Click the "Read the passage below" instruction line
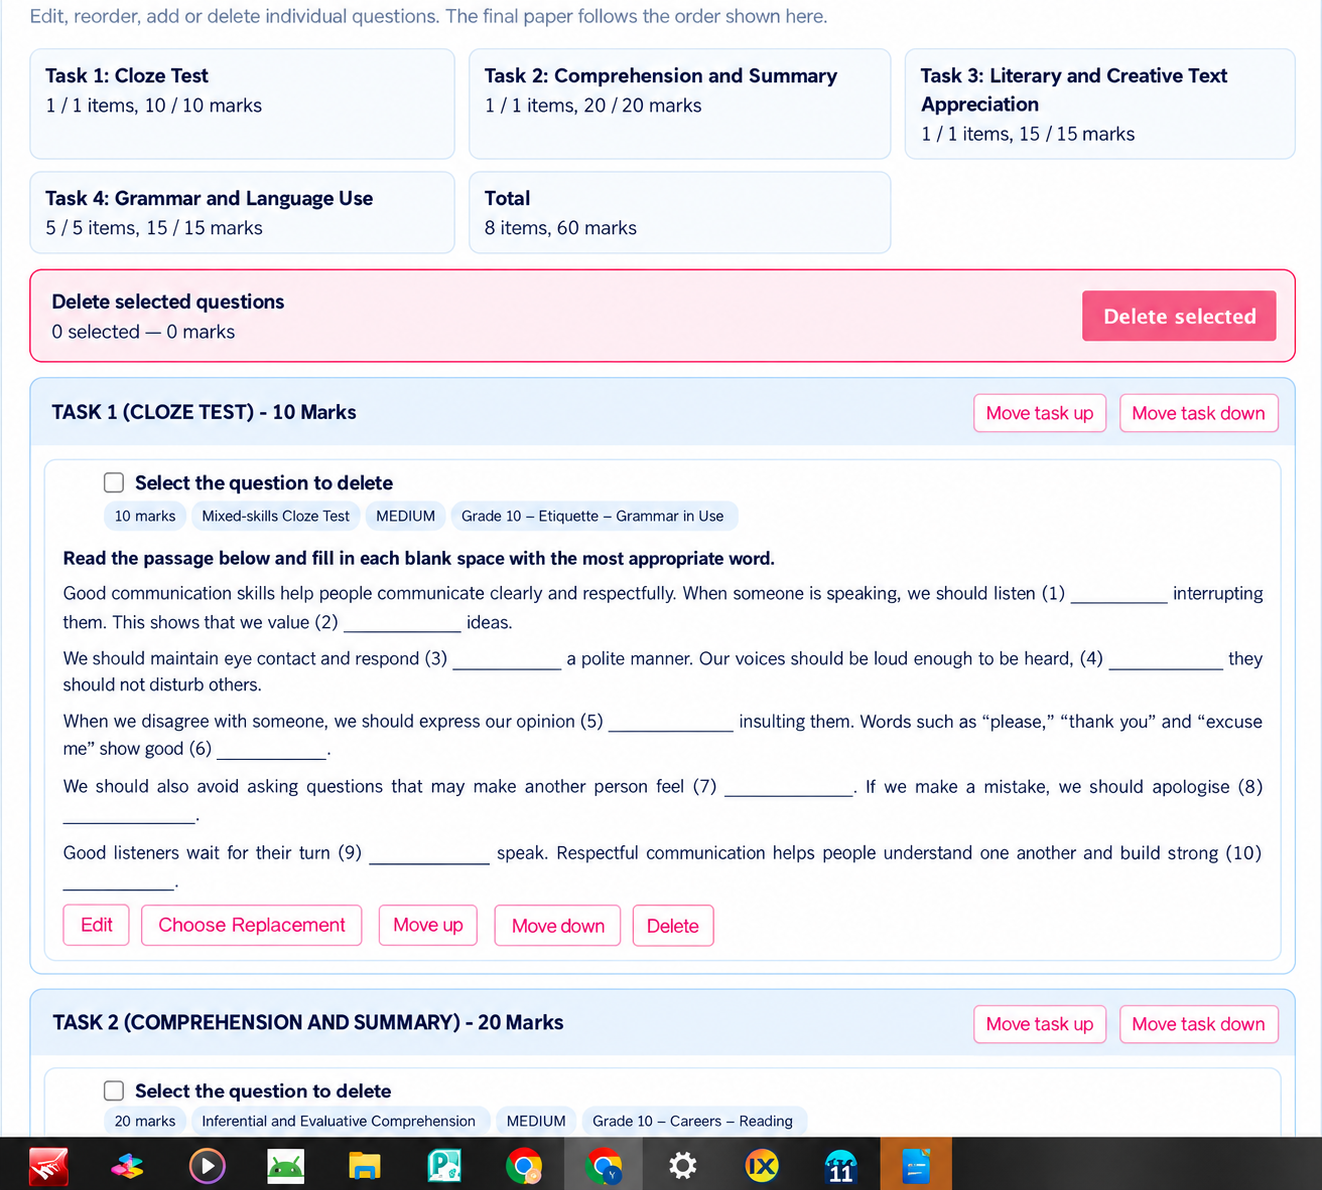 pos(419,558)
